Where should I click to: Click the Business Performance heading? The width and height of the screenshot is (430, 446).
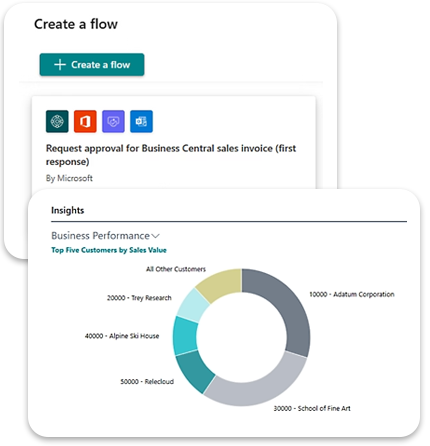click(100, 236)
